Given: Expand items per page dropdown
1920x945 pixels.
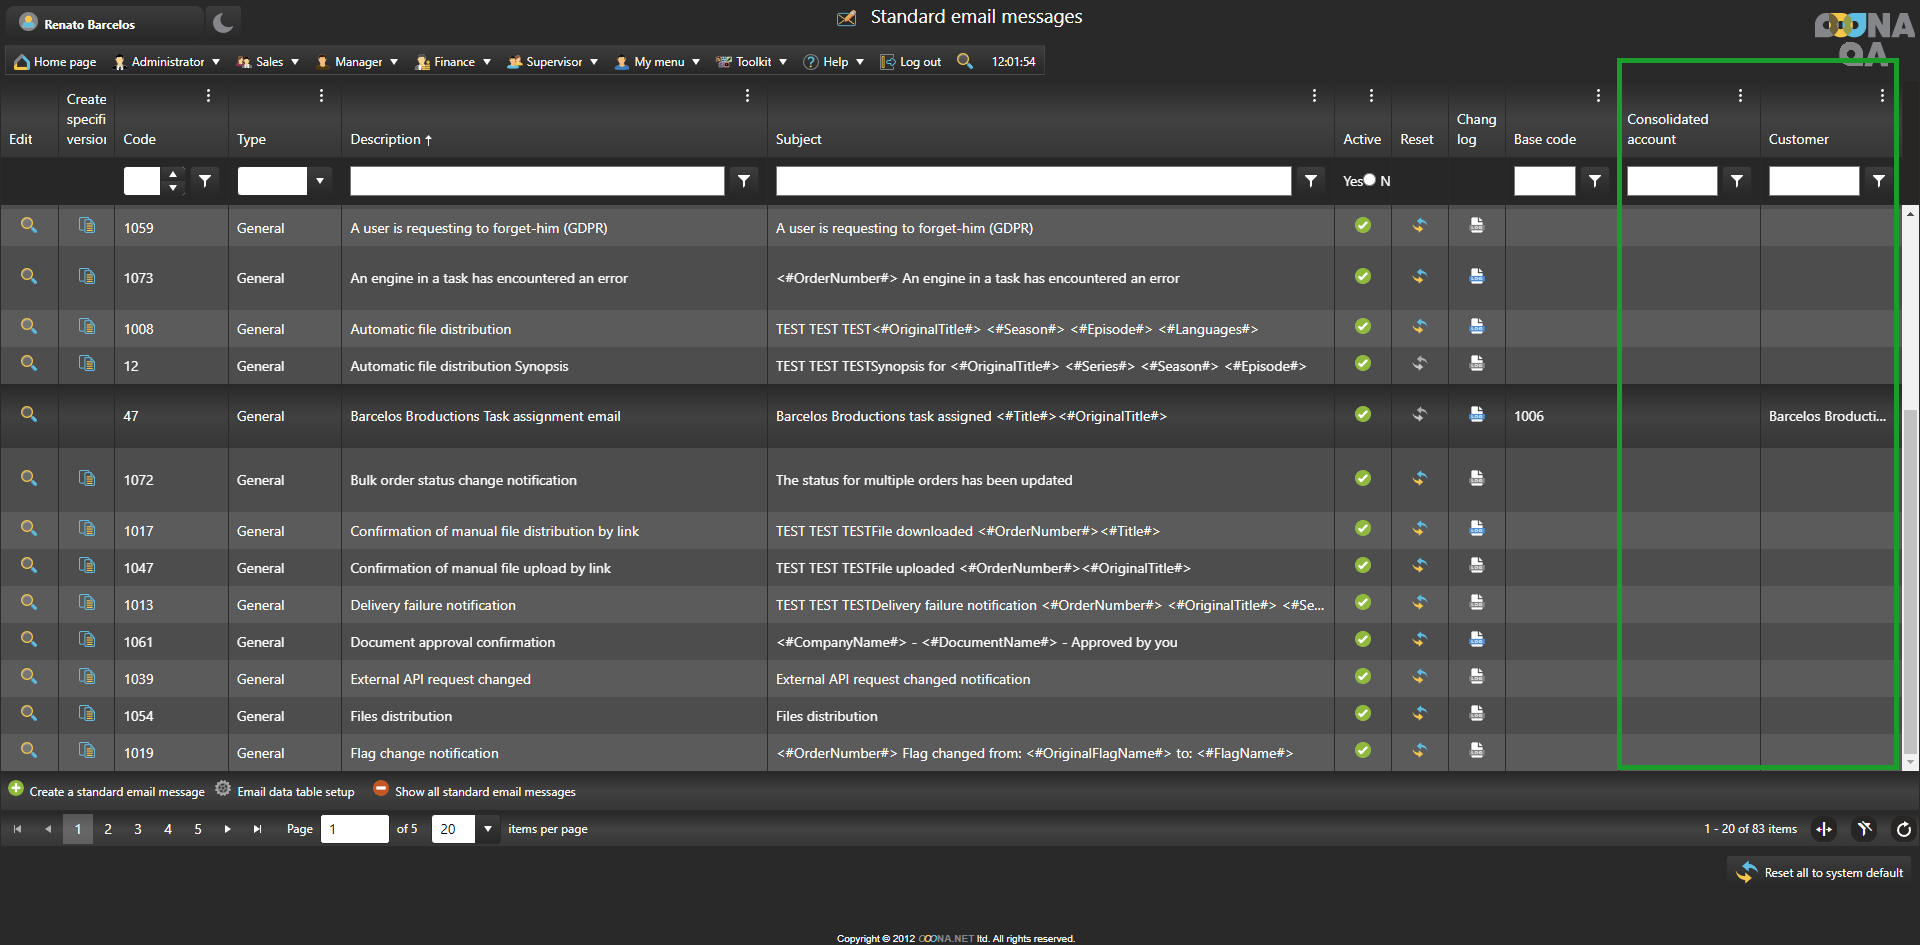Looking at the screenshot, I should click(x=488, y=829).
